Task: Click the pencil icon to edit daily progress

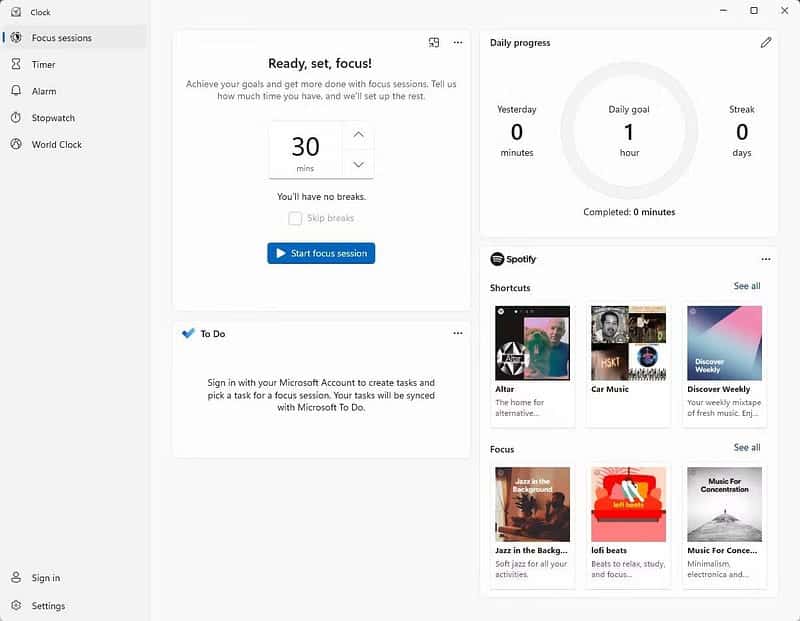Action: [x=765, y=43]
